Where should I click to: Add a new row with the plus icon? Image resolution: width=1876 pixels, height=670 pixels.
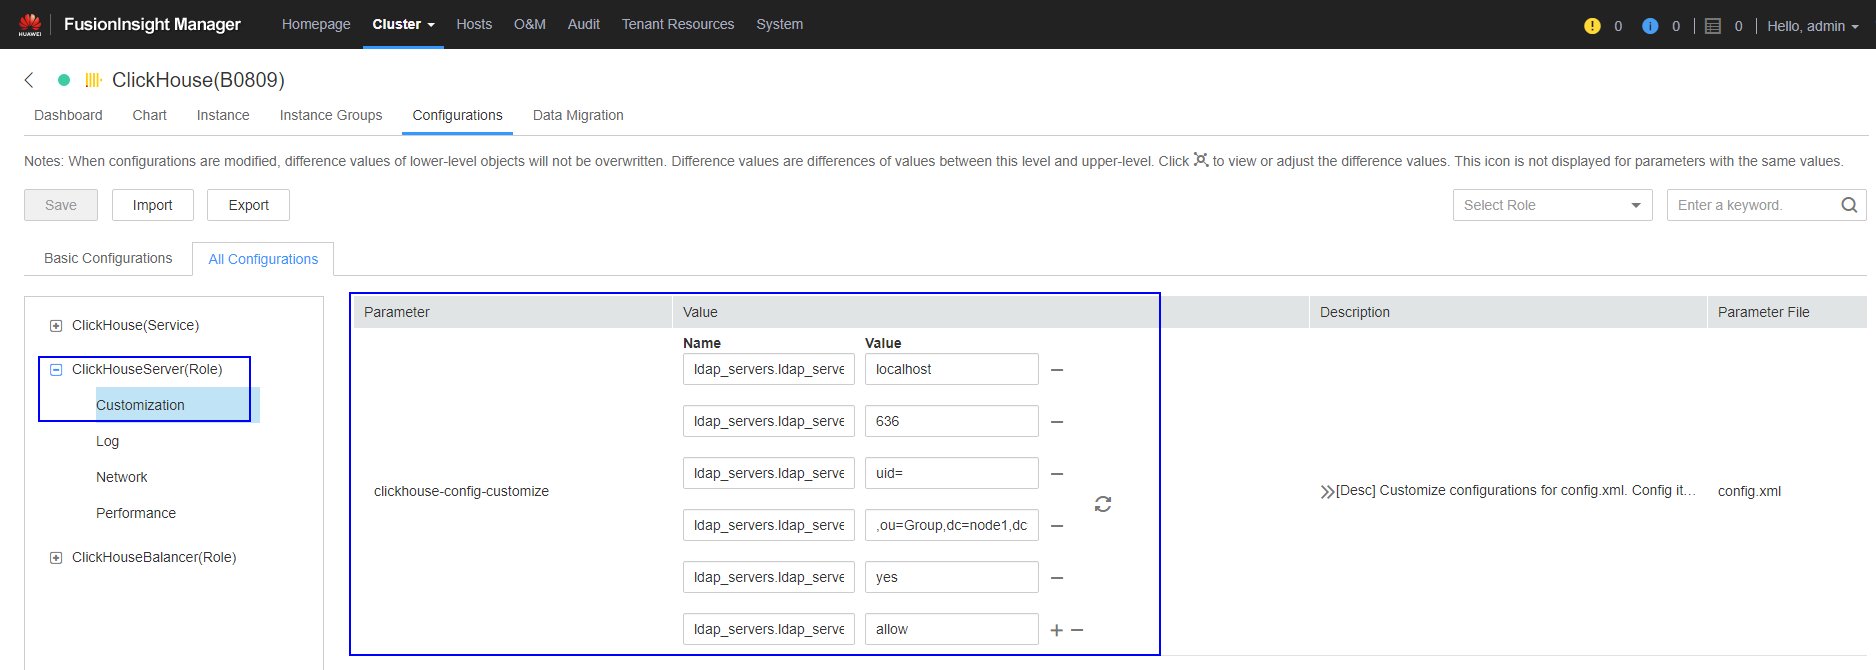1057,630
